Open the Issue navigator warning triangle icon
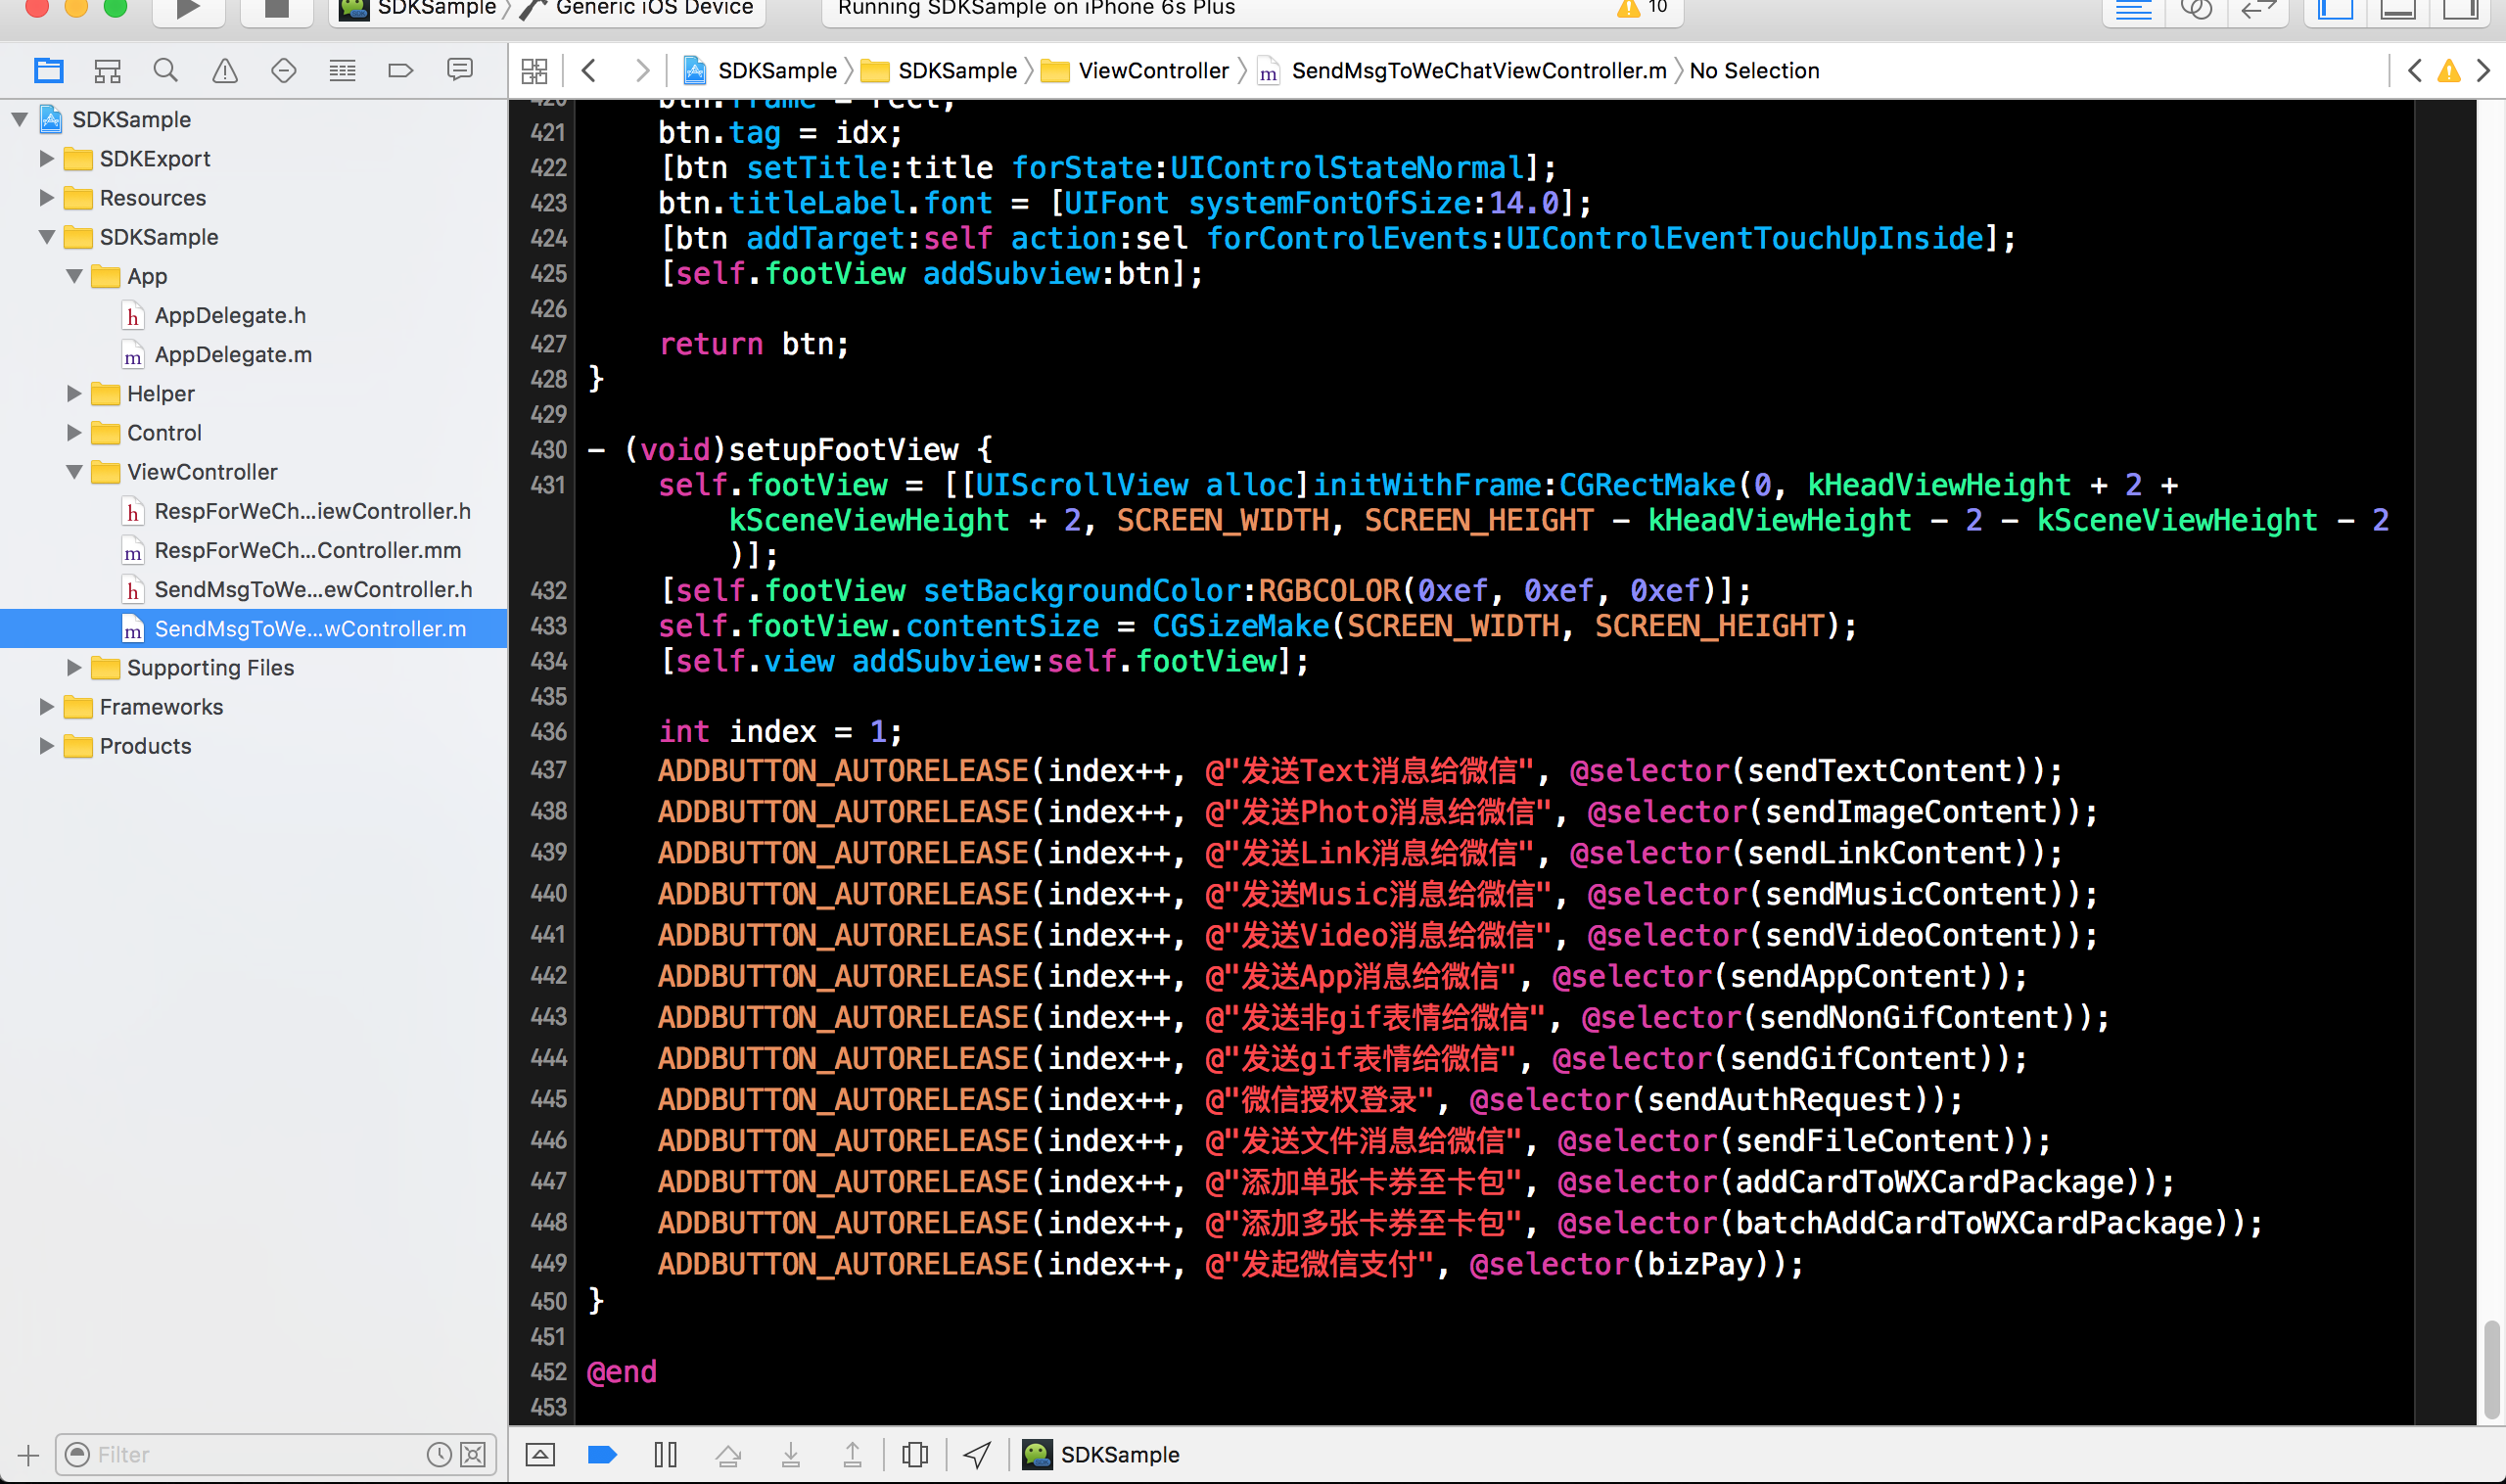Image resolution: width=2506 pixels, height=1484 pixels. [x=225, y=70]
